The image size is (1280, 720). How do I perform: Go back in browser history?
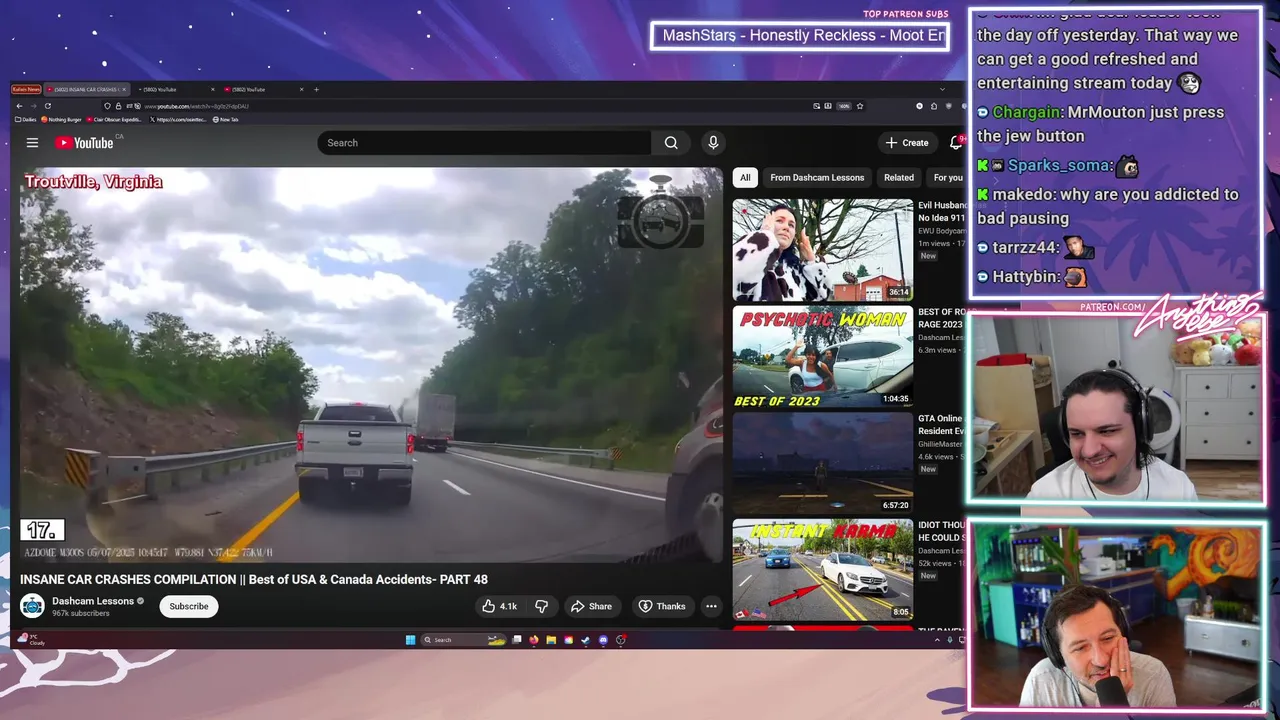coord(19,106)
